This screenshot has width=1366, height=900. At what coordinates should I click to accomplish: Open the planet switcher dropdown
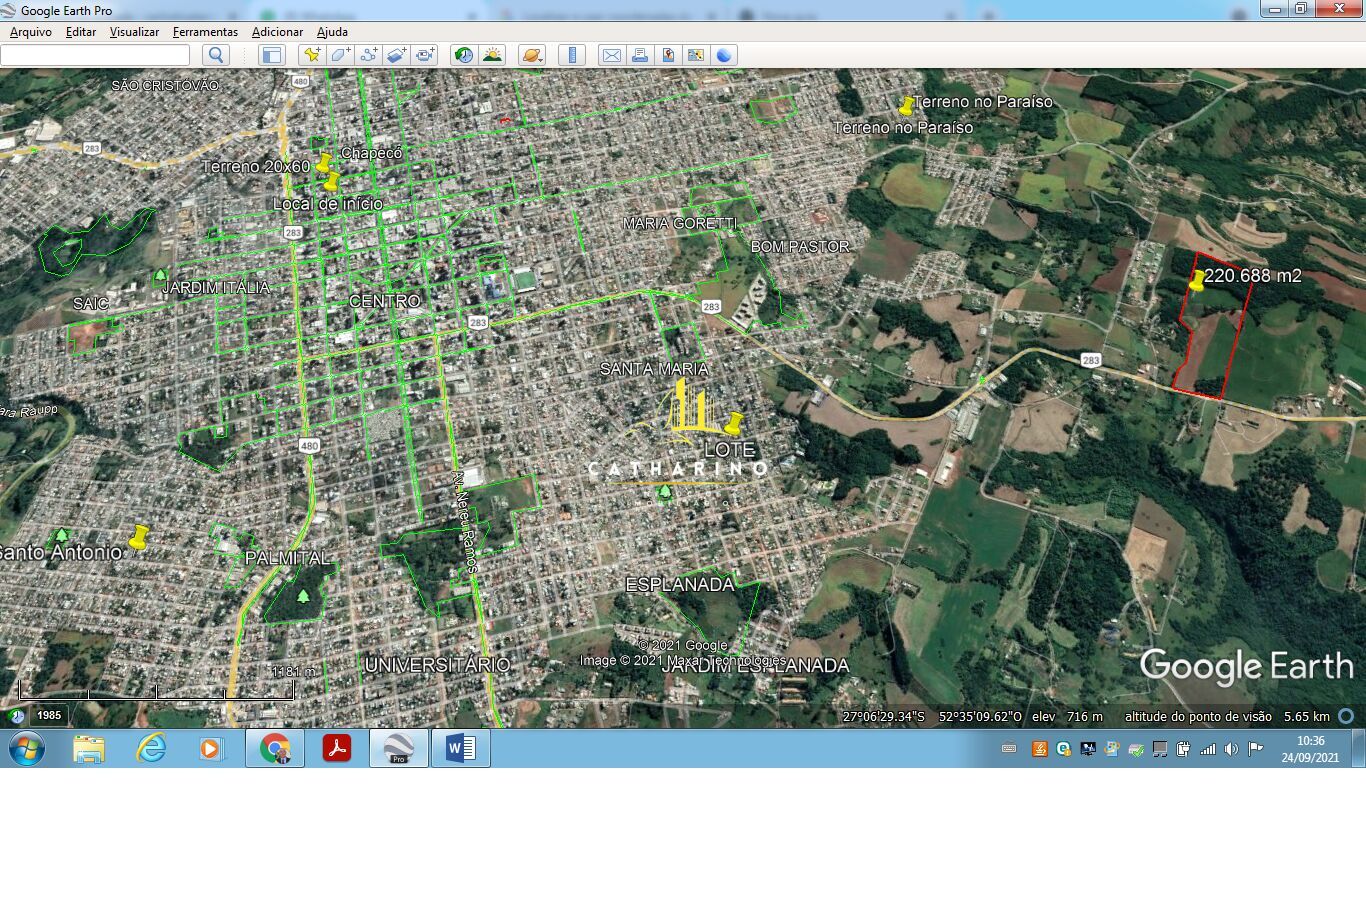pyautogui.click(x=532, y=55)
